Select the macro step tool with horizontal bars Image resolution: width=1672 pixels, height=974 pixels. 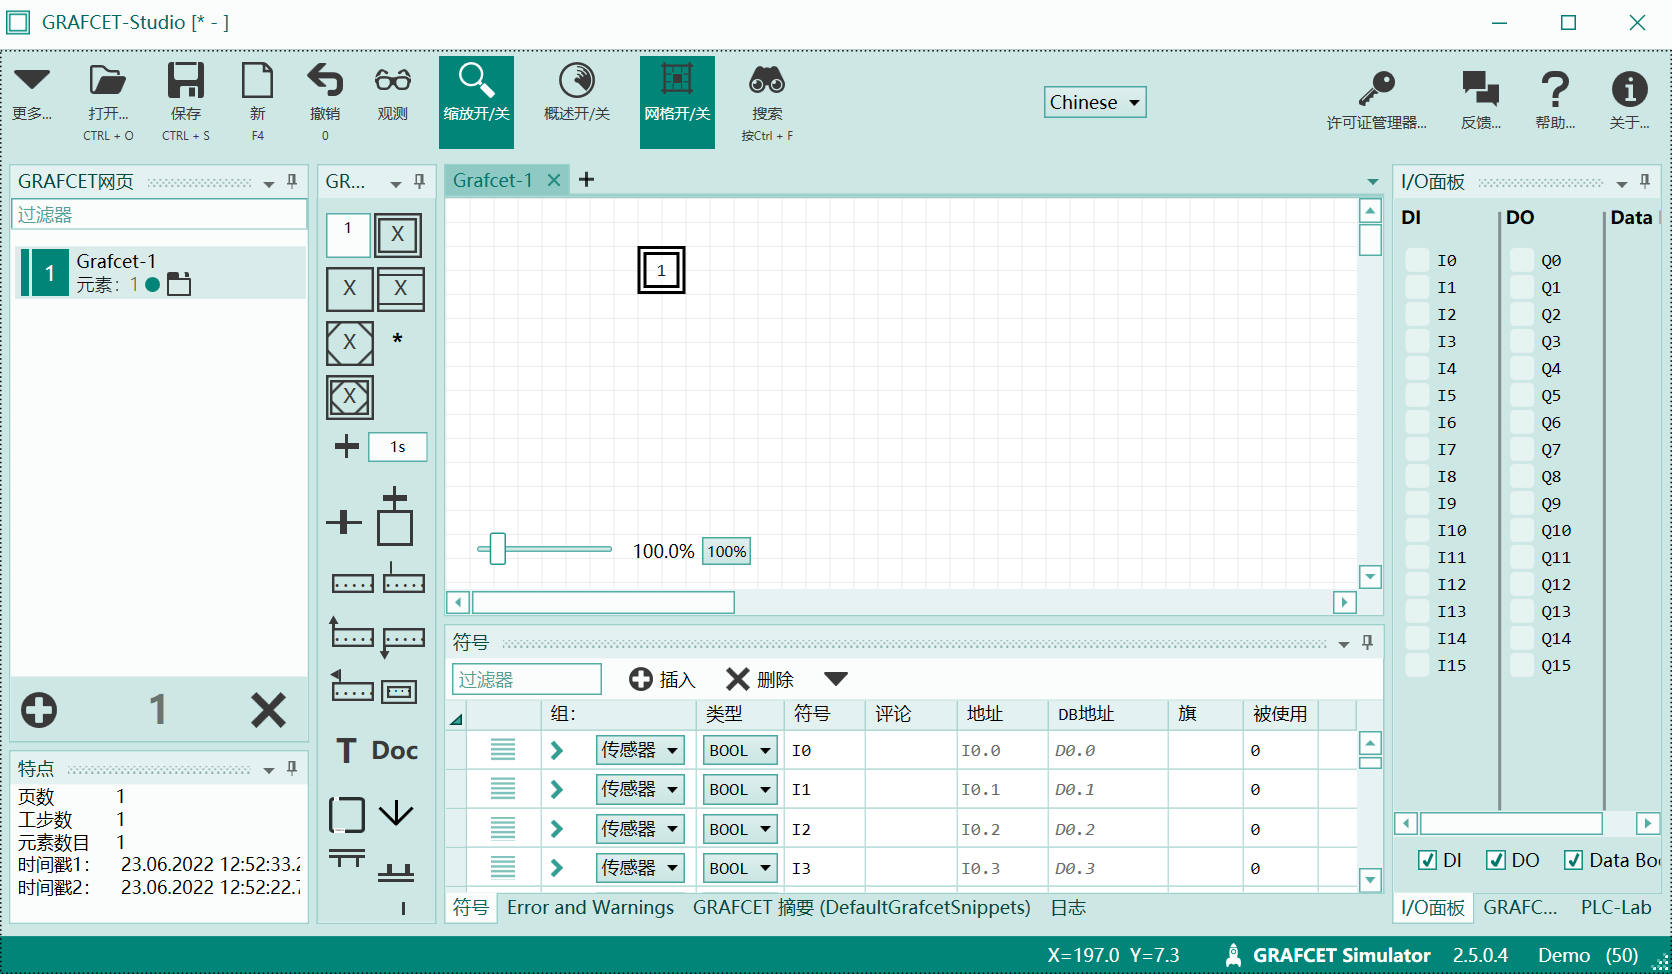pos(400,289)
